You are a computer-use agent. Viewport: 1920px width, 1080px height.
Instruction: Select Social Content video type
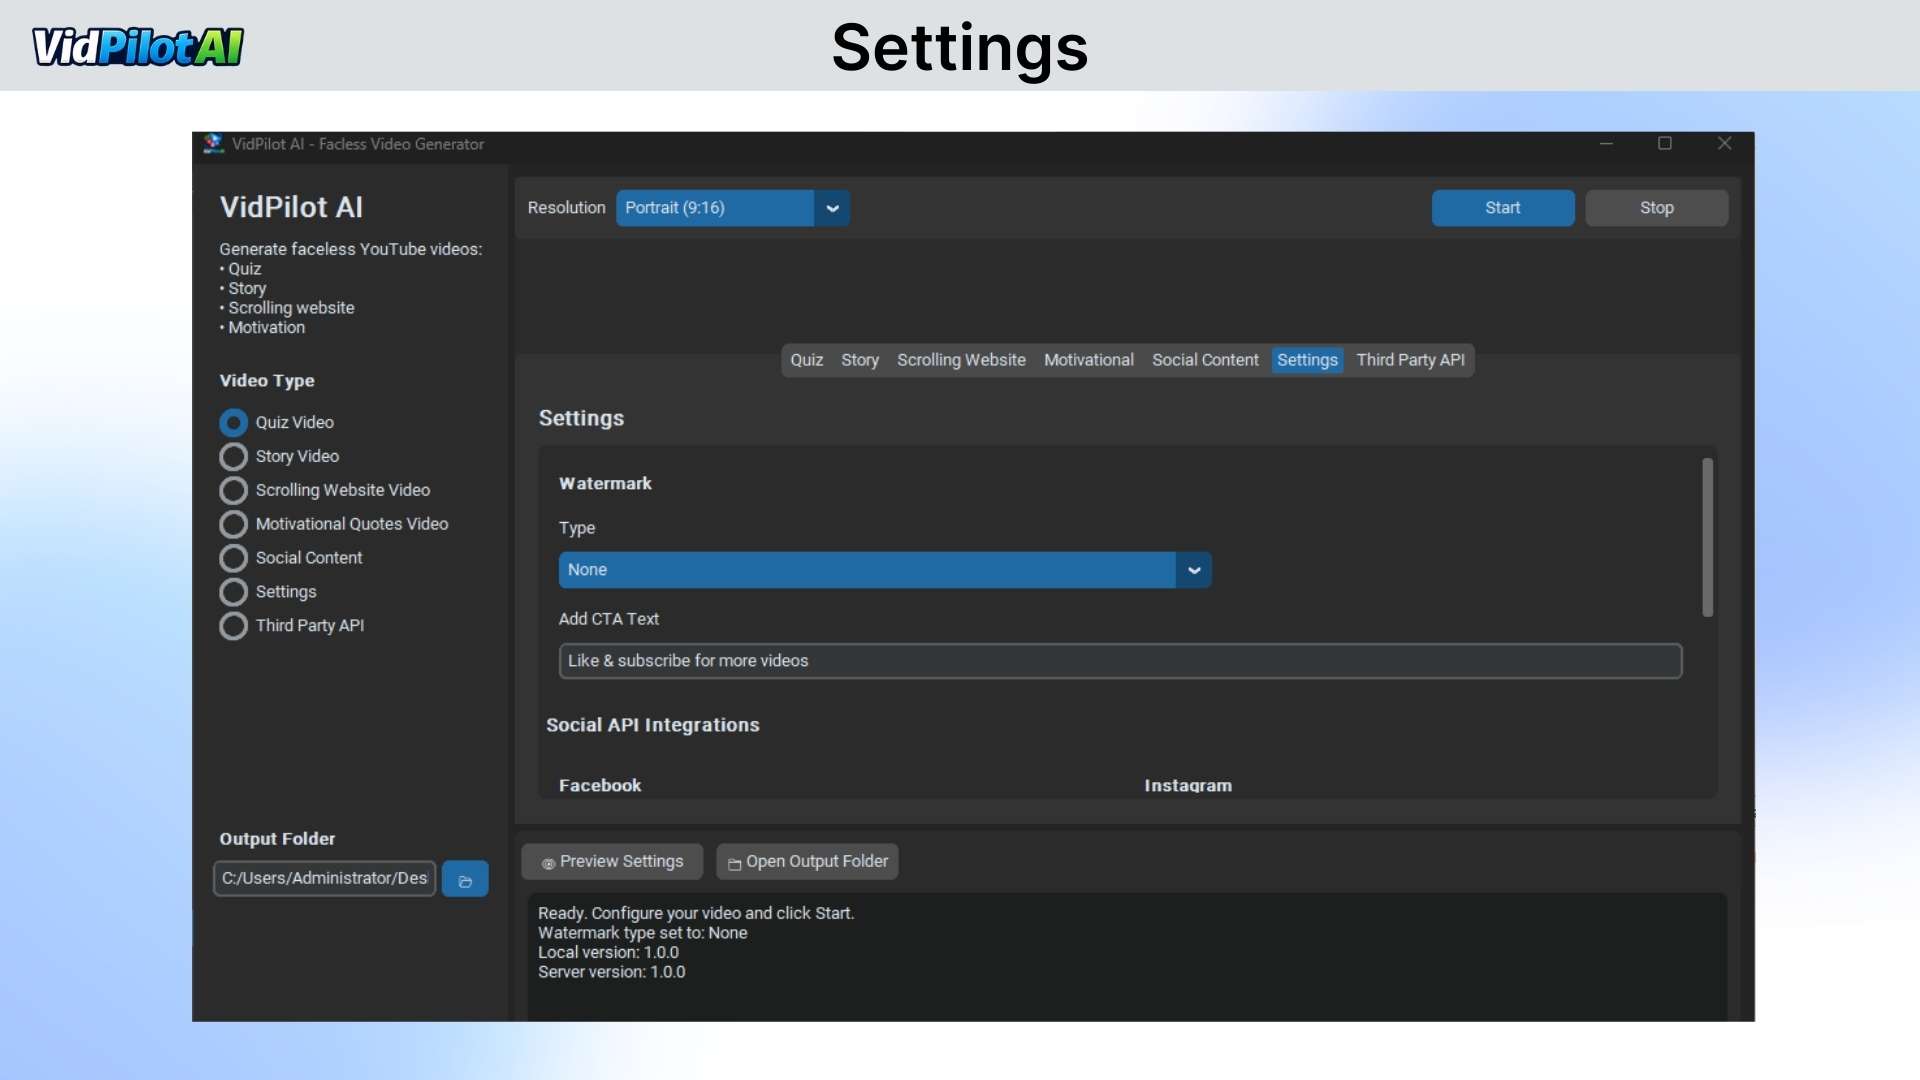[x=234, y=559]
